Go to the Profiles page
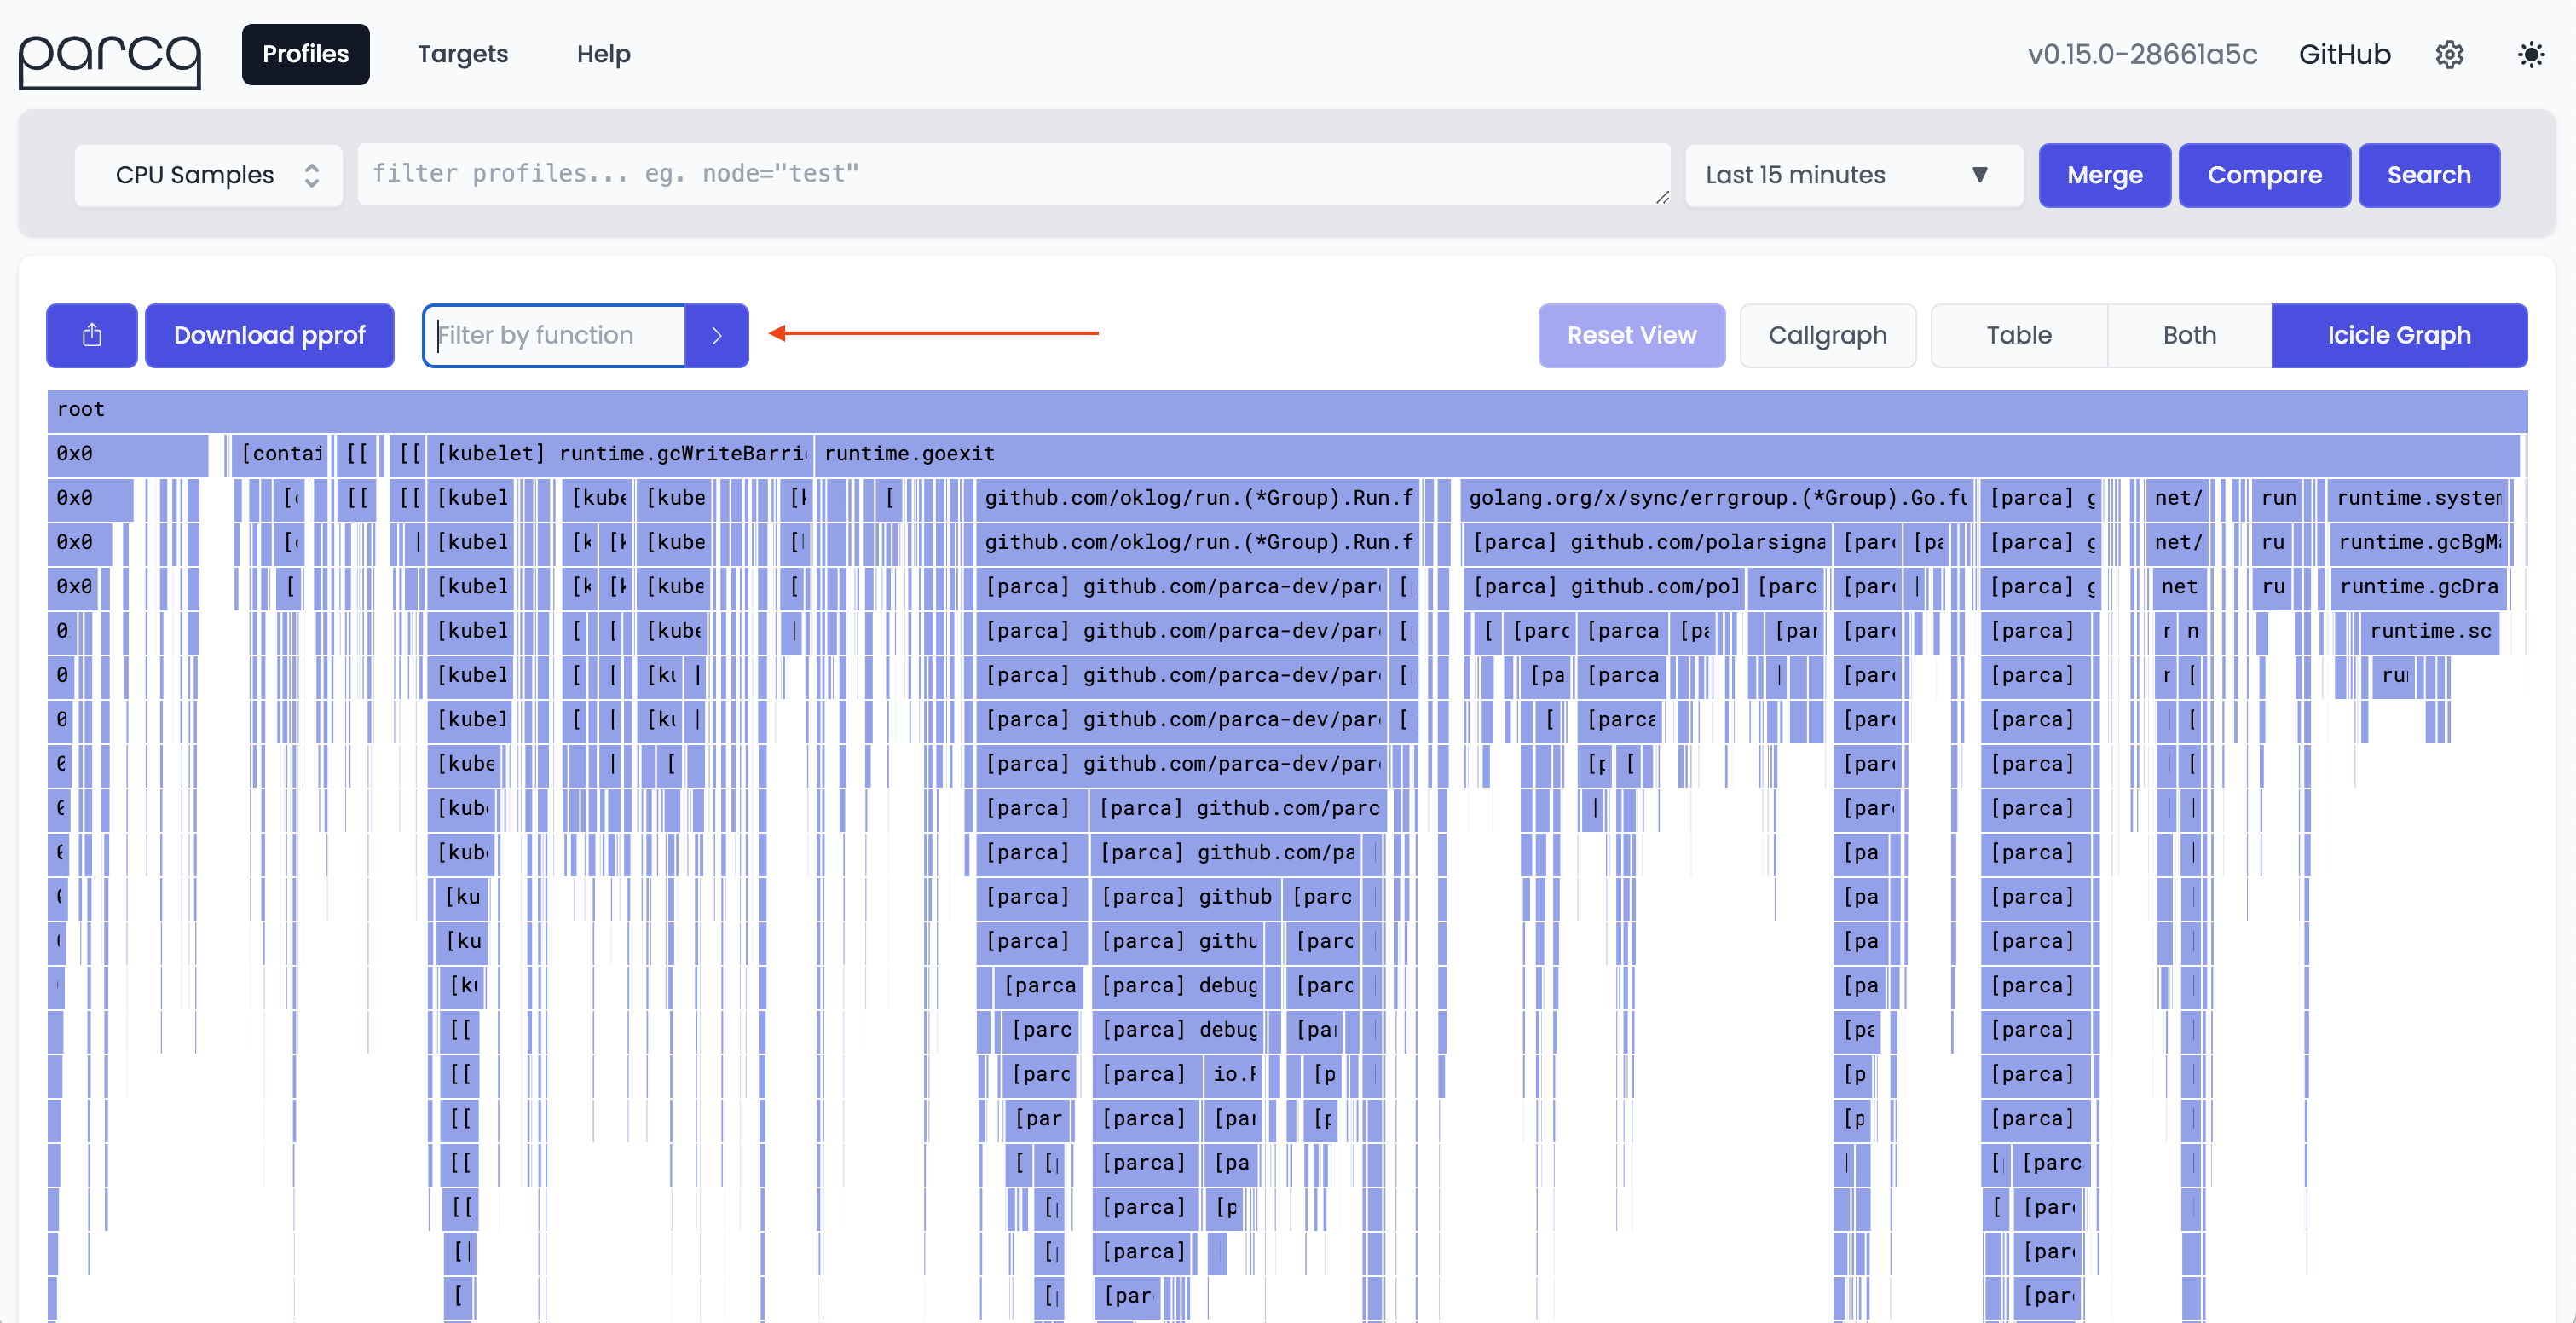The width and height of the screenshot is (2576, 1323). click(305, 54)
